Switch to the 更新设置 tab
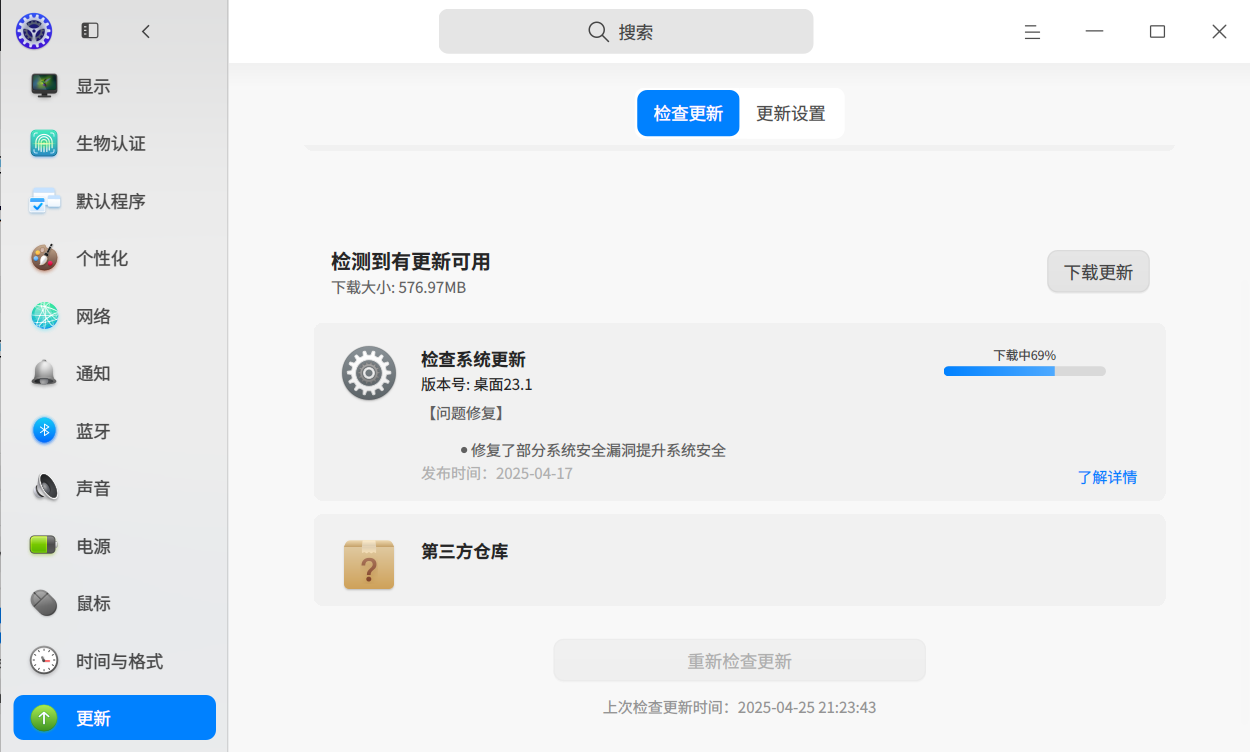The width and height of the screenshot is (1250, 752). [791, 113]
